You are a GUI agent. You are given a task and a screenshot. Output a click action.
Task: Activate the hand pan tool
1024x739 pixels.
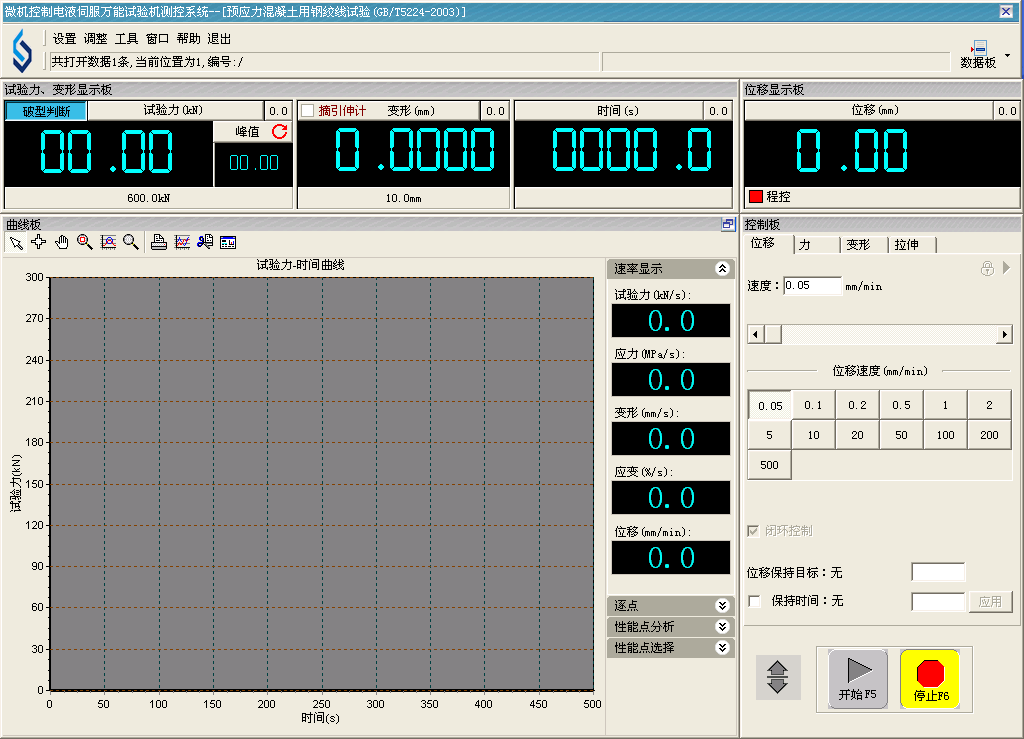click(x=62, y=242)
